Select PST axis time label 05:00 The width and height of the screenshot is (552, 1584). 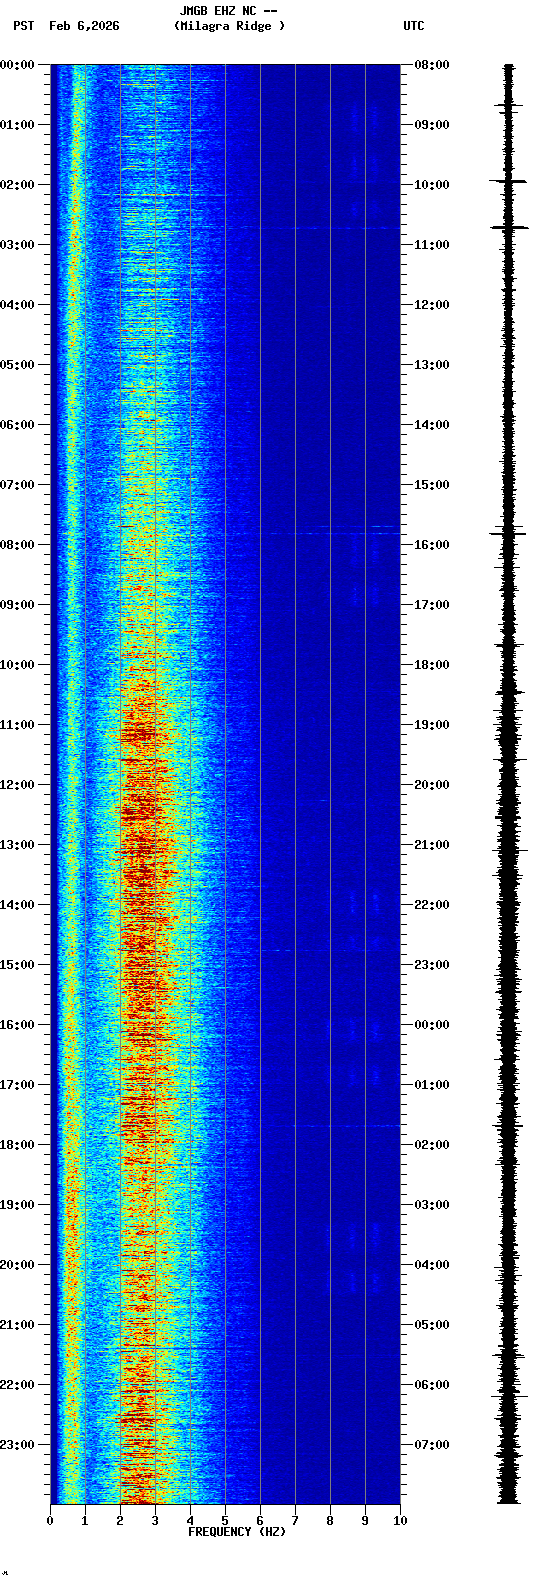(x=17, y=365)
